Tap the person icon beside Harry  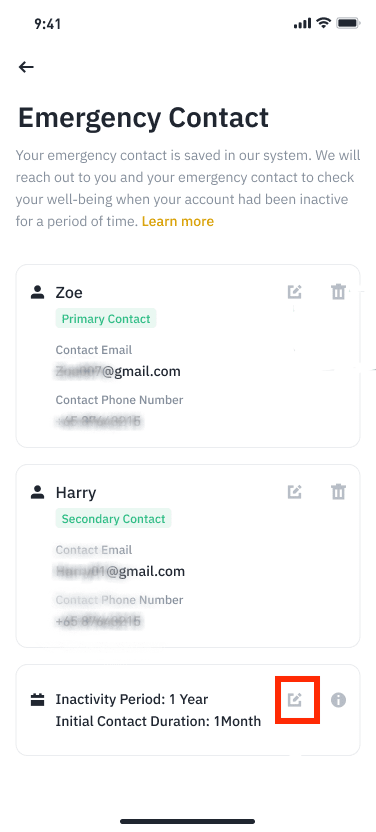tap(37, 492)
